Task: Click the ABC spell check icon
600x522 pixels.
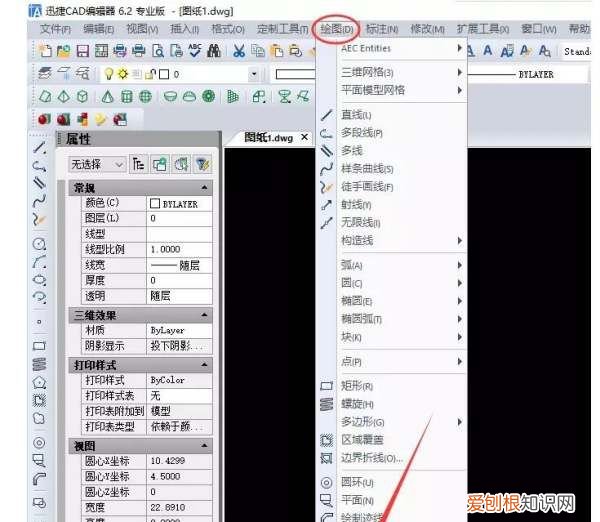Action: pyautogui.click(x=195, y=50)
